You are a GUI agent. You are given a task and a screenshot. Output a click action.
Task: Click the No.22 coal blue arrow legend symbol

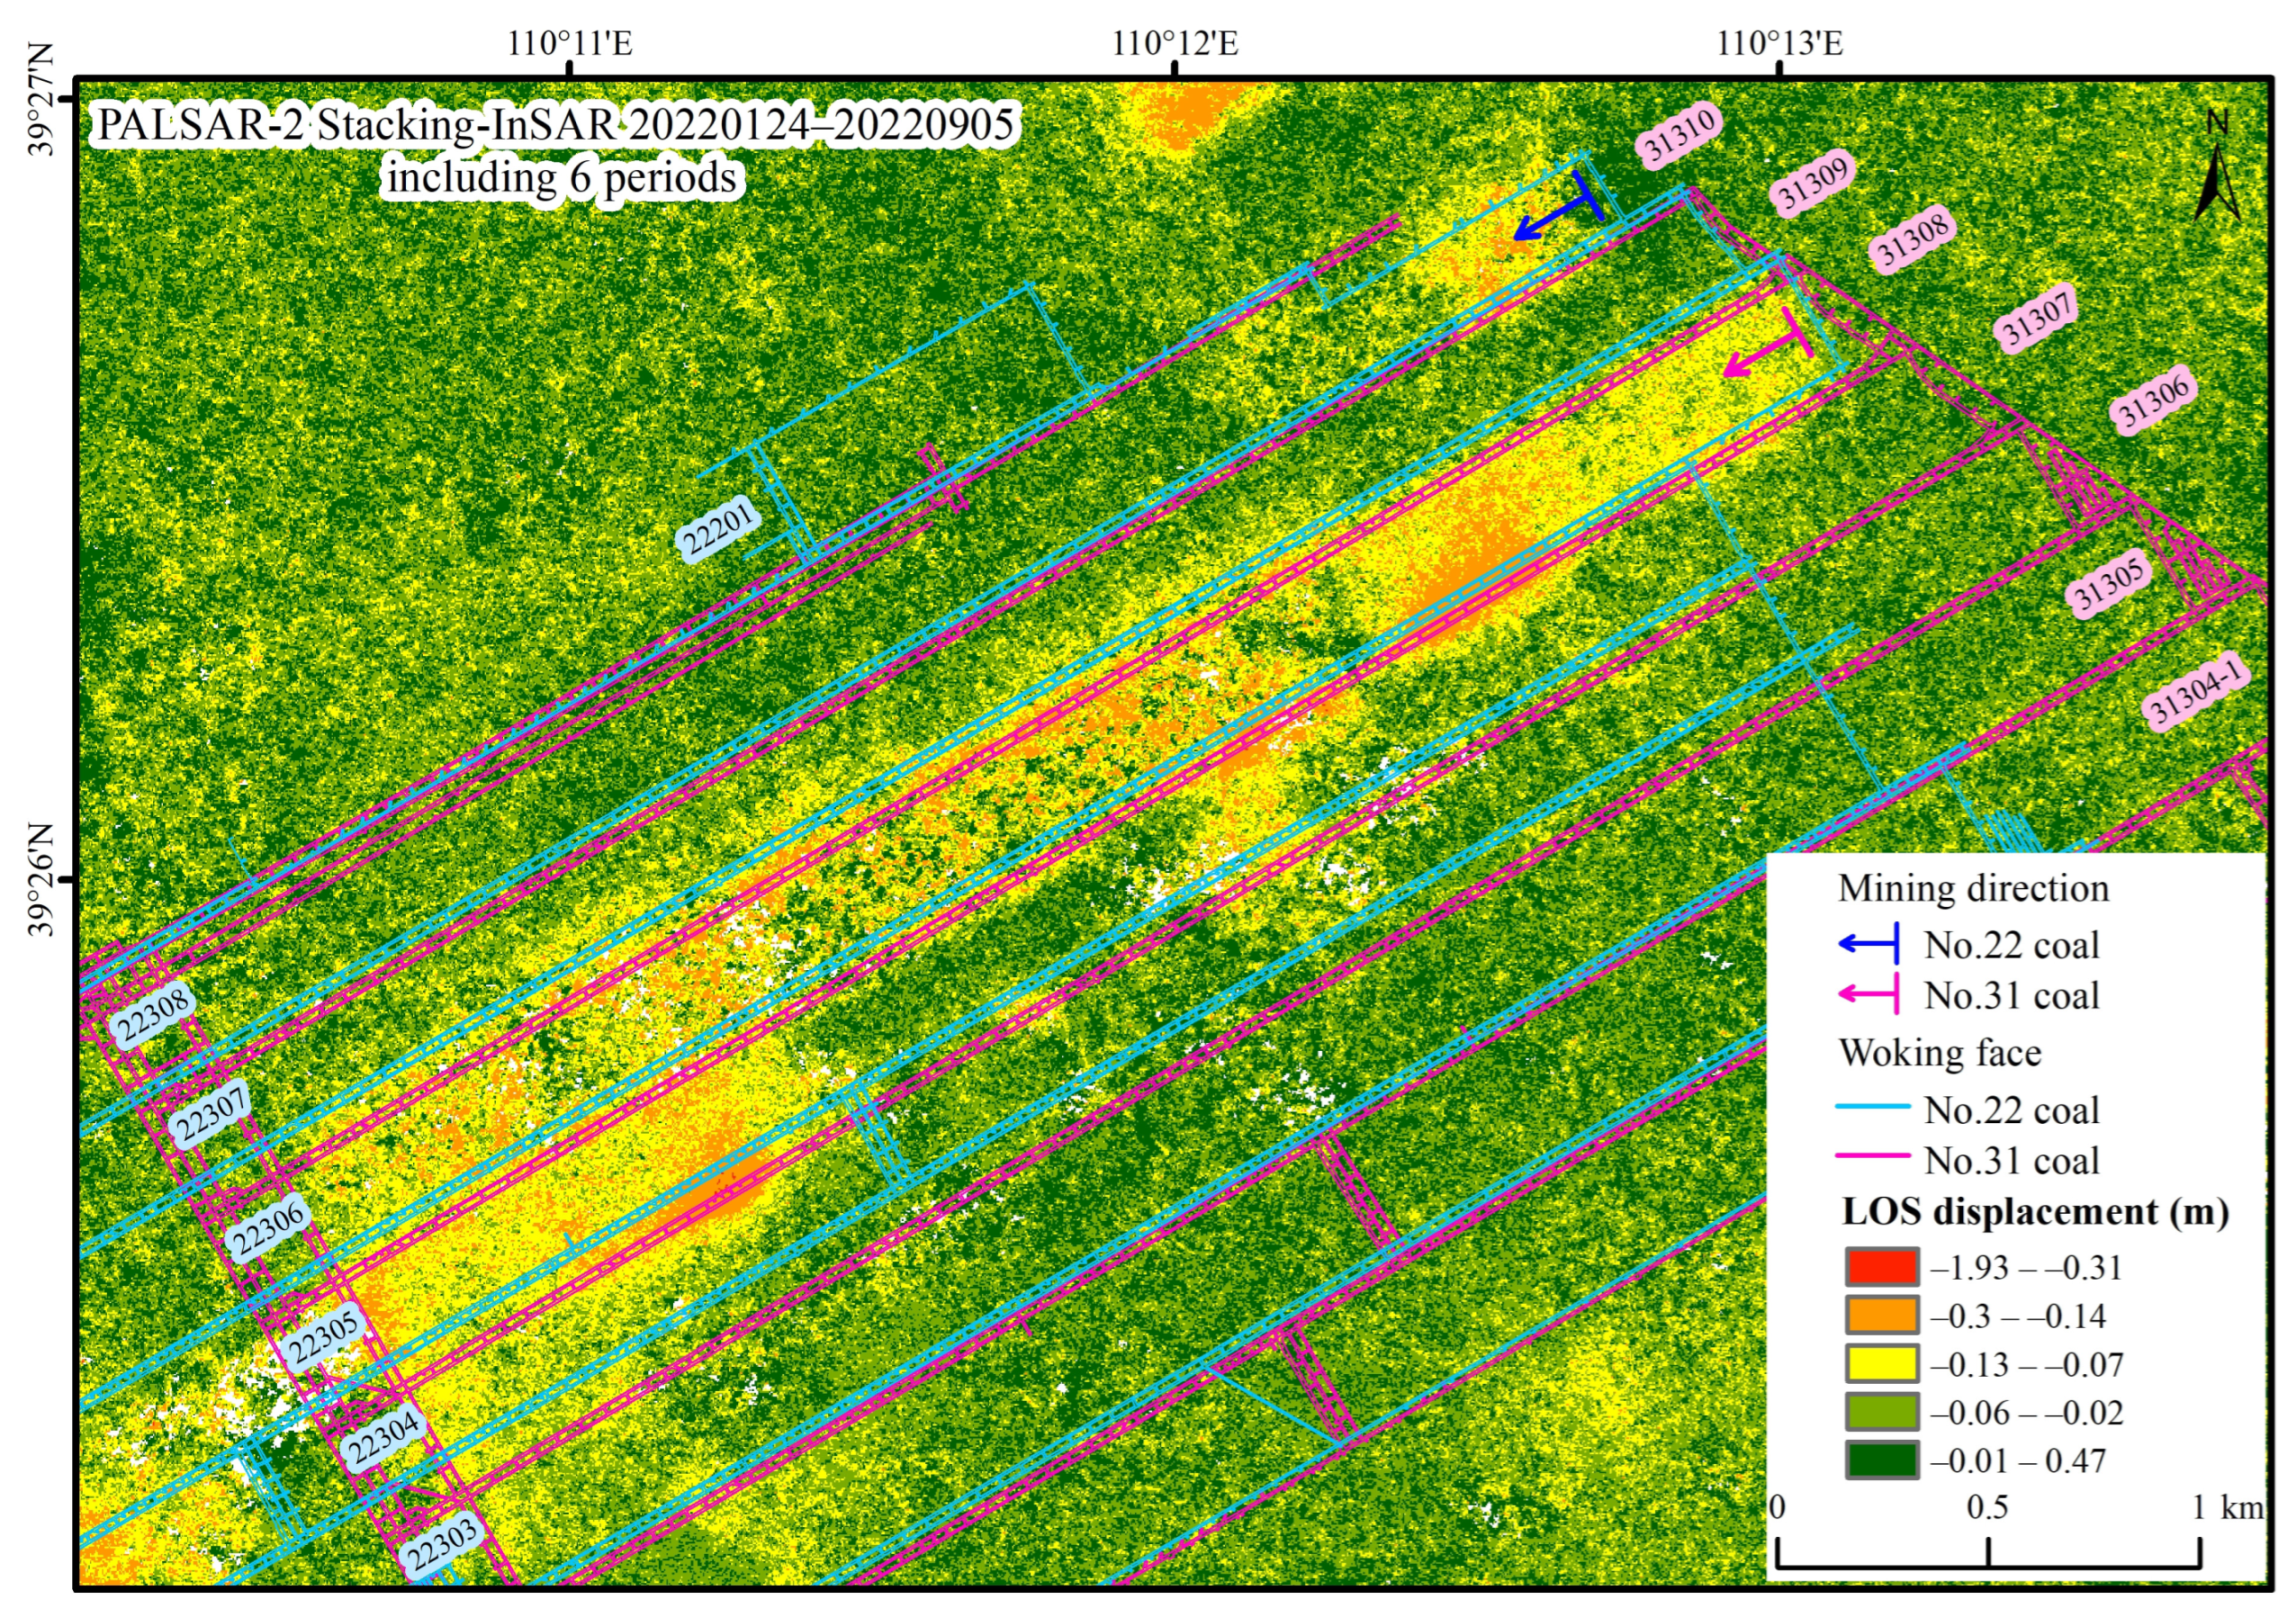pyautogui.click(x=1869, y=944)
